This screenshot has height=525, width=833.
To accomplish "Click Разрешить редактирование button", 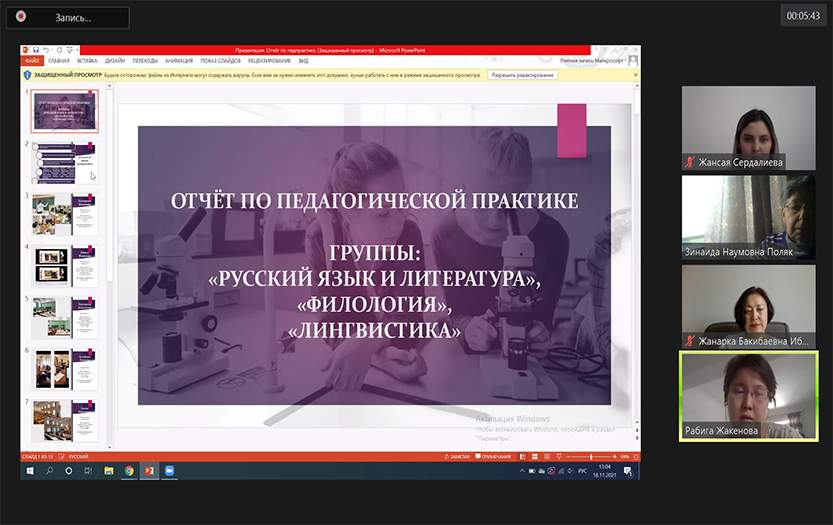I will click(522, 75).
